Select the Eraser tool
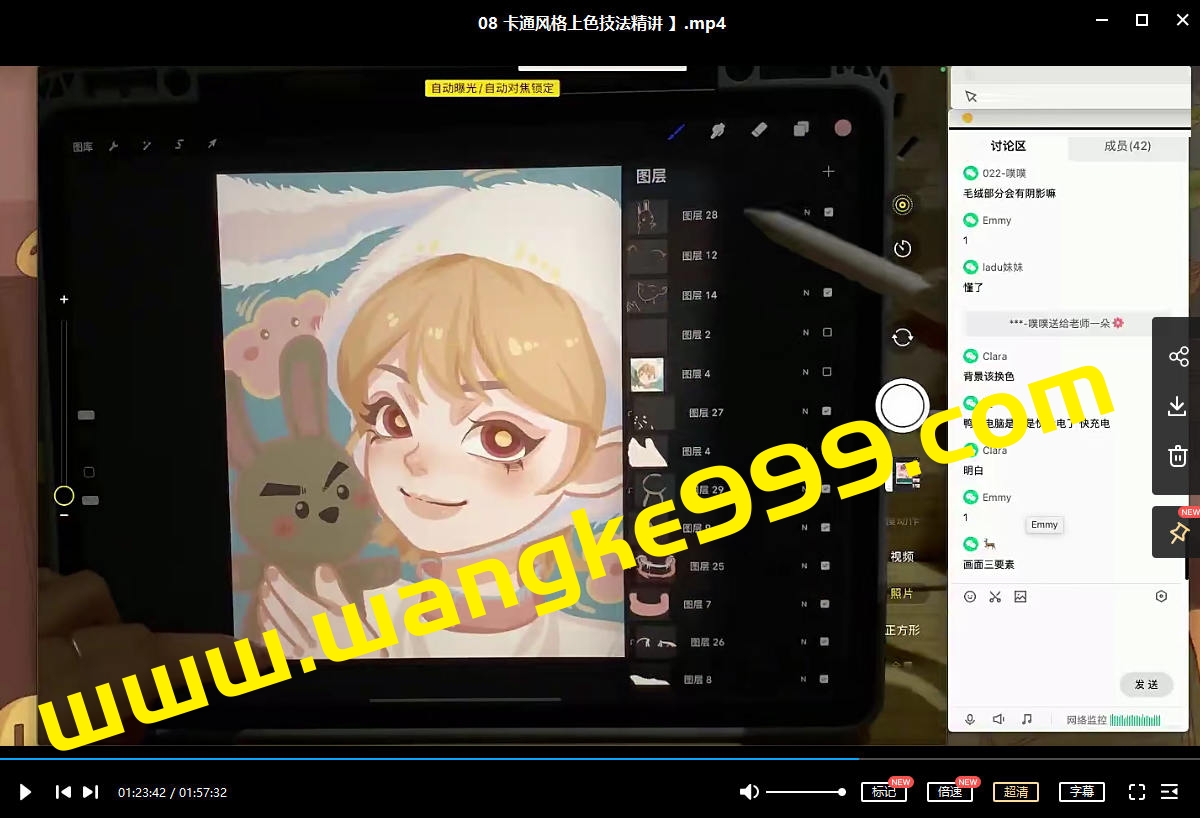The image size is (1200, 818). 758,129
